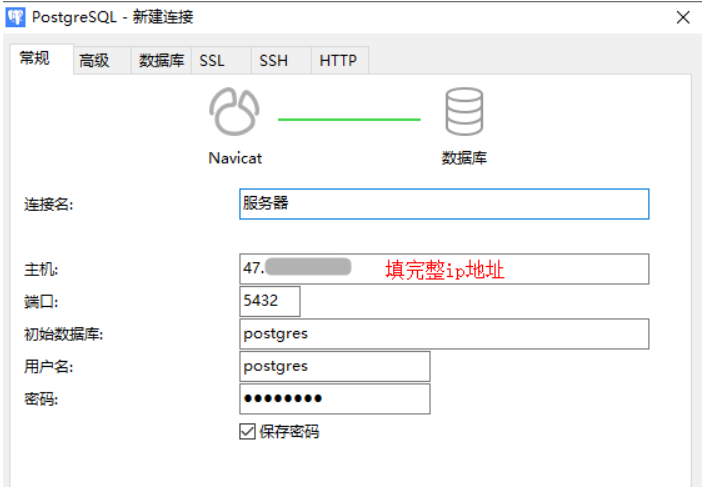Click the 数据库 label under the cylinder icon

point(464,158)
